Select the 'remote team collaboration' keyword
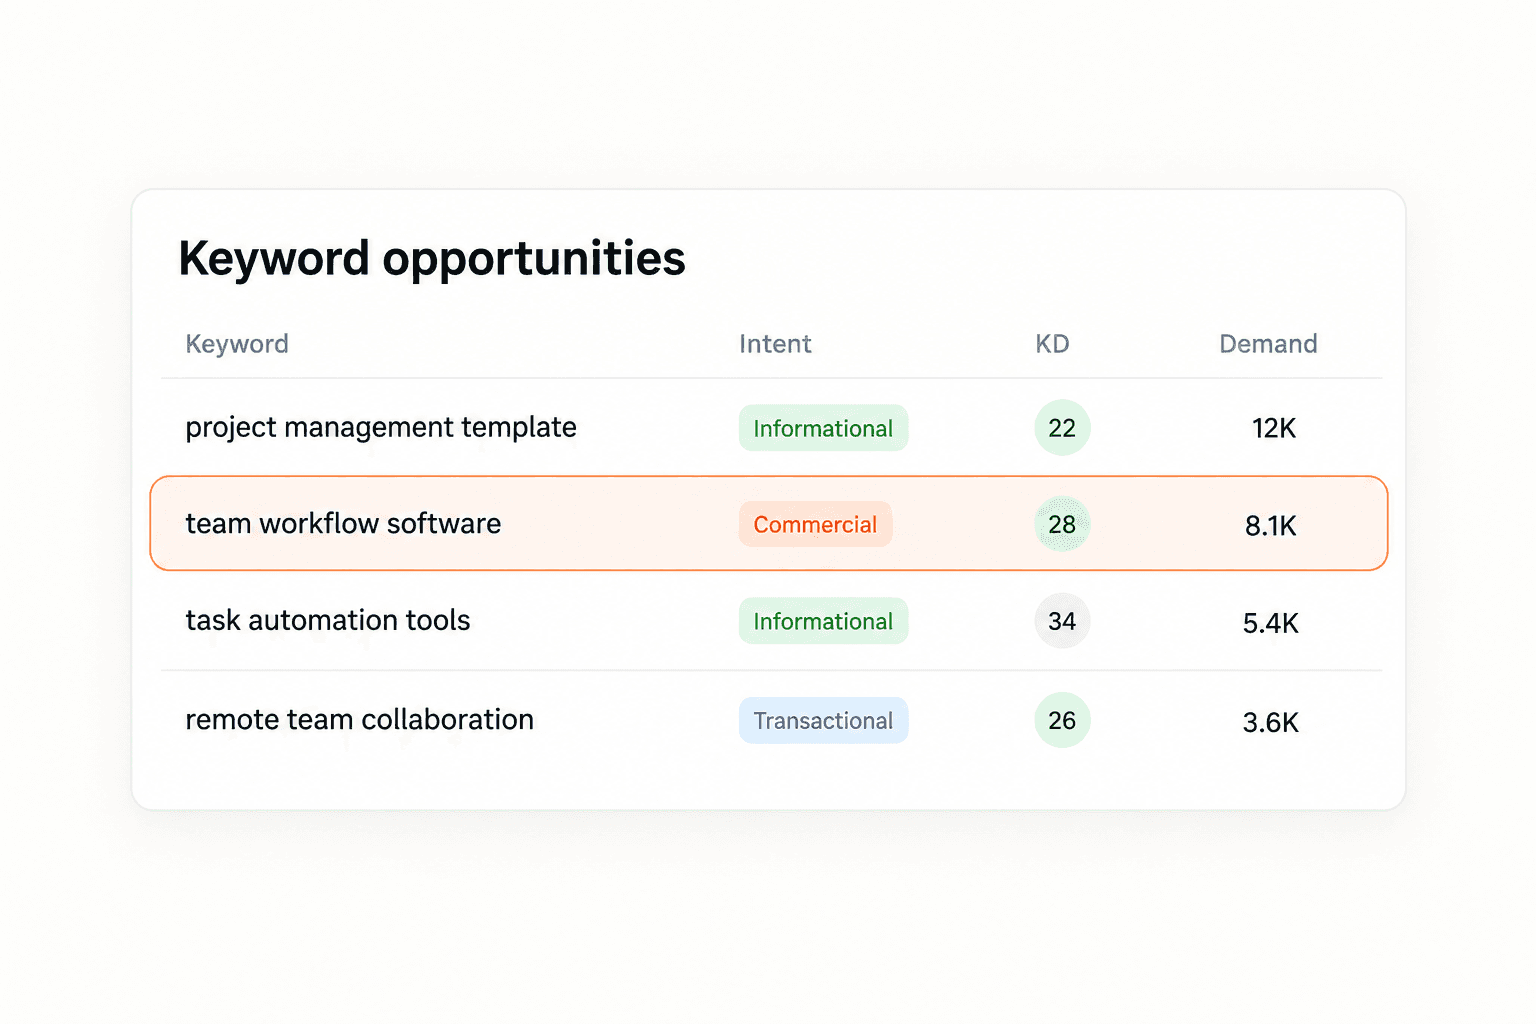This screenshot has width=1536, height=1024. 360,719
